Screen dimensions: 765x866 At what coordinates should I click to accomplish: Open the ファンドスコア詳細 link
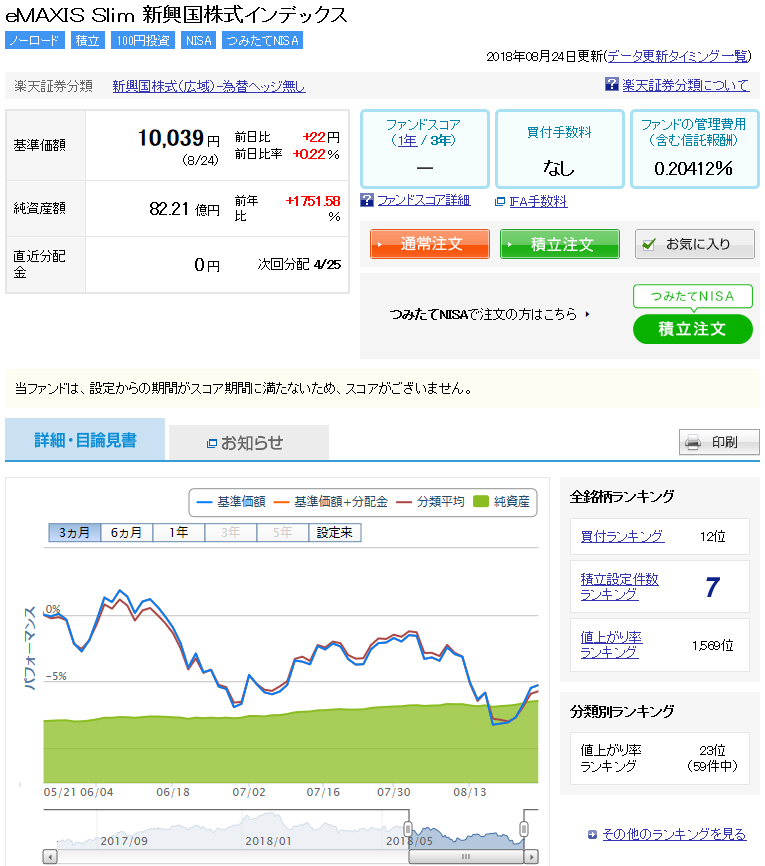point(424,200)
